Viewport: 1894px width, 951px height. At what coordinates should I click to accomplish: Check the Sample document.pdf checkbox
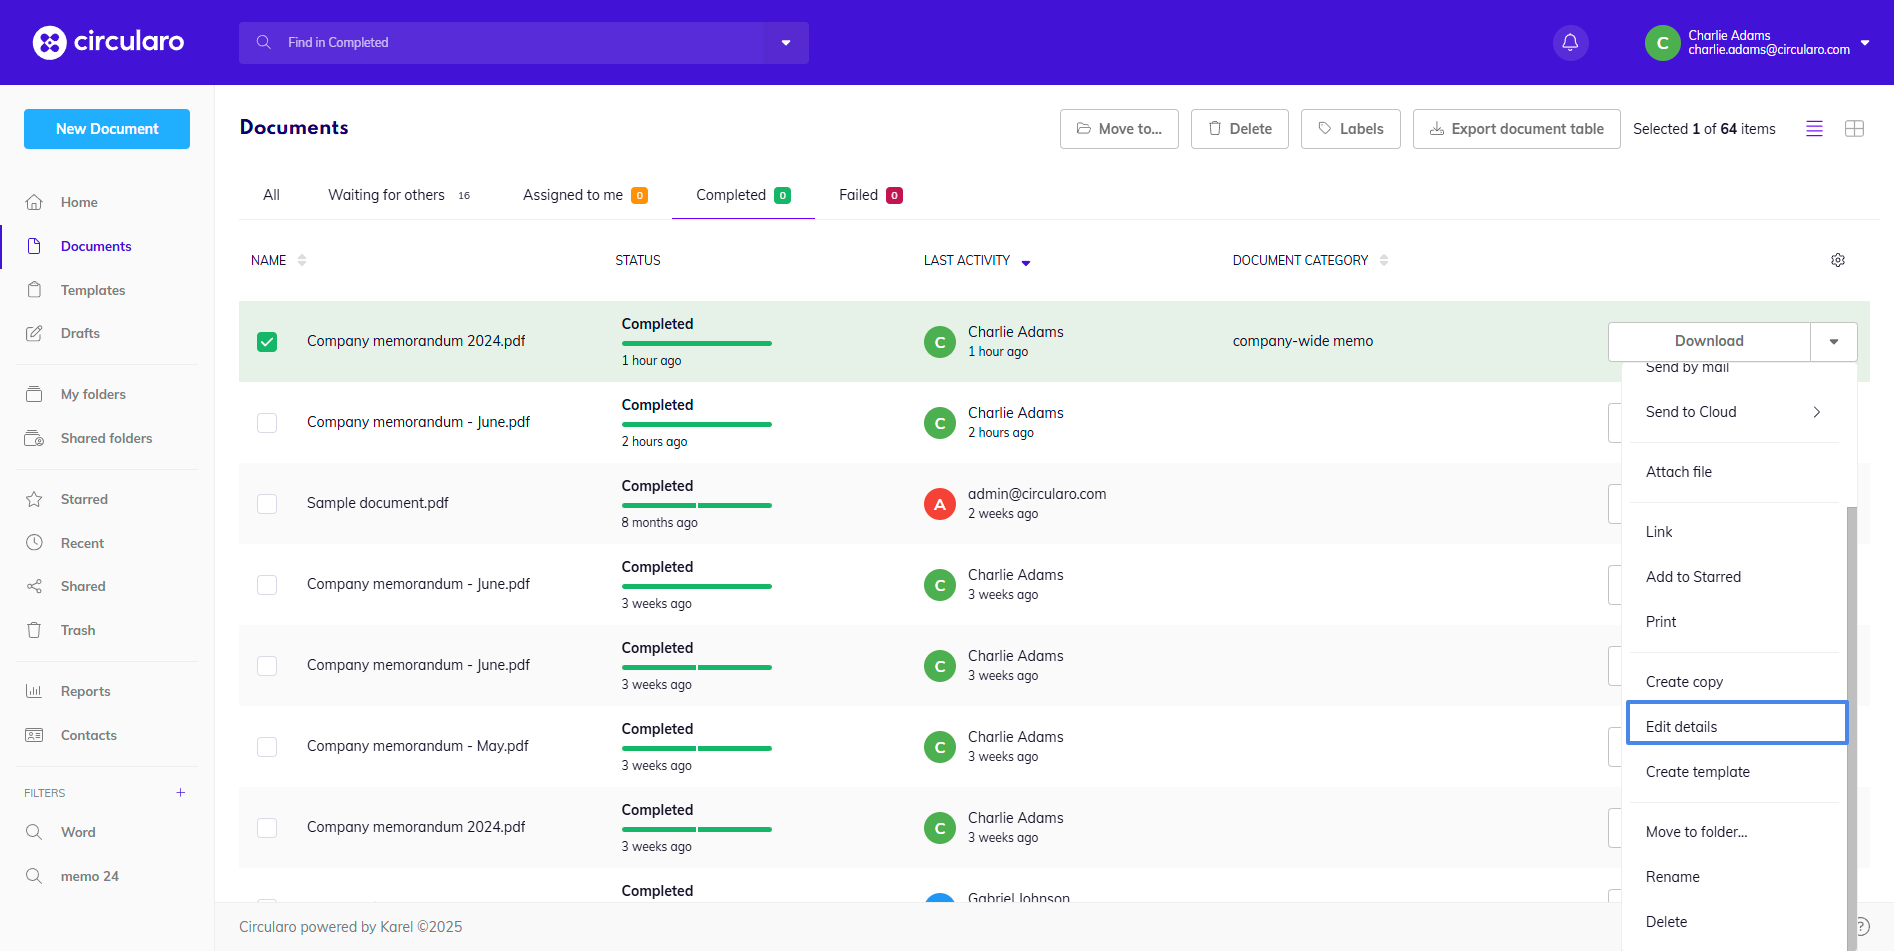tap(267, 504)
